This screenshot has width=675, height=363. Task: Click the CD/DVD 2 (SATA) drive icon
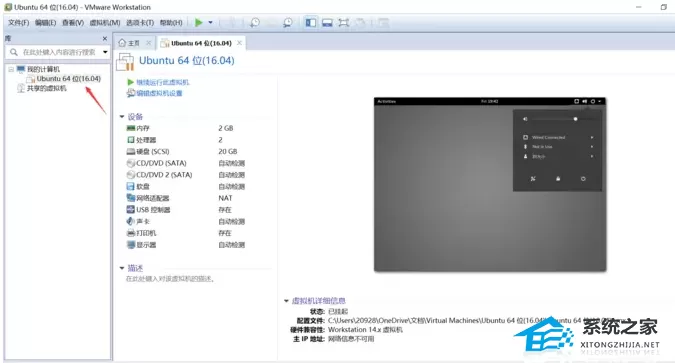click(131, 175)
